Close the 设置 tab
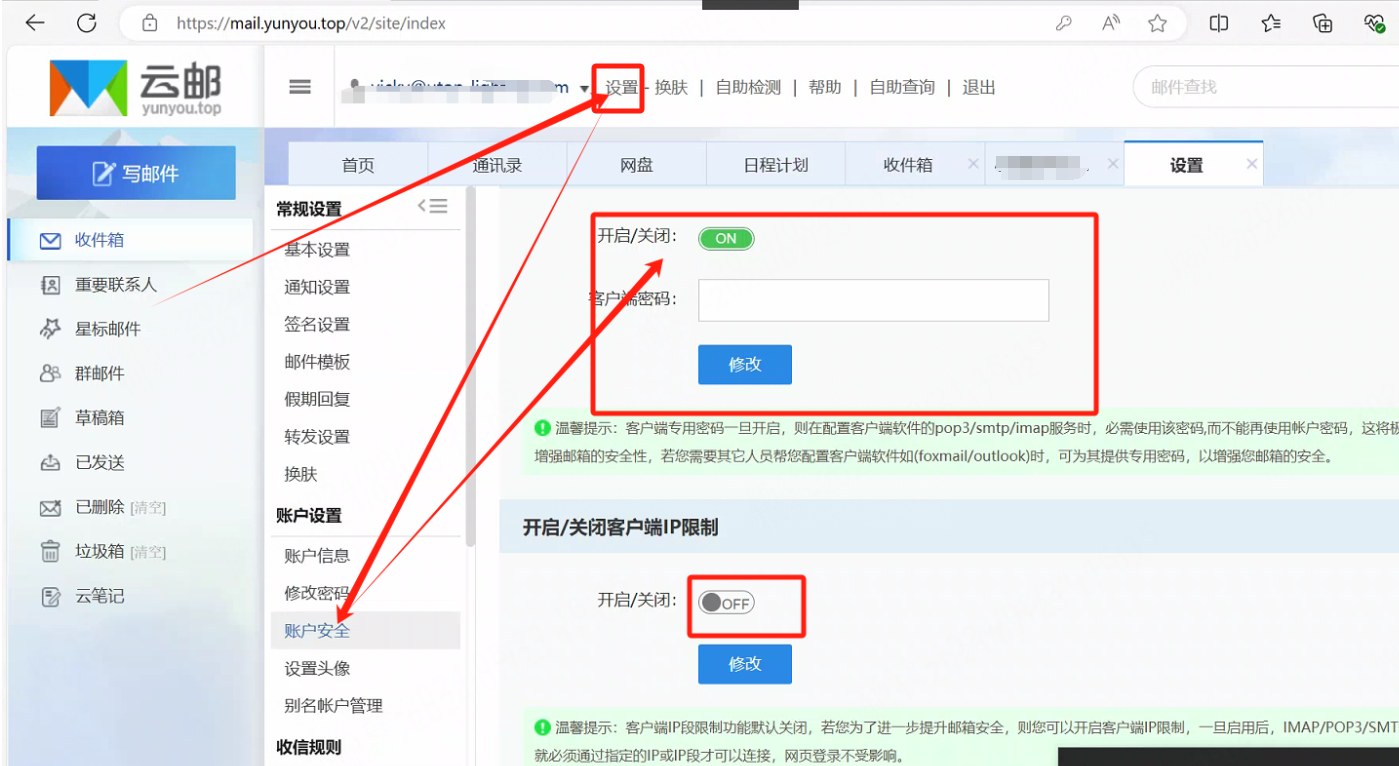1399x766 pixels. point(1251,164)
